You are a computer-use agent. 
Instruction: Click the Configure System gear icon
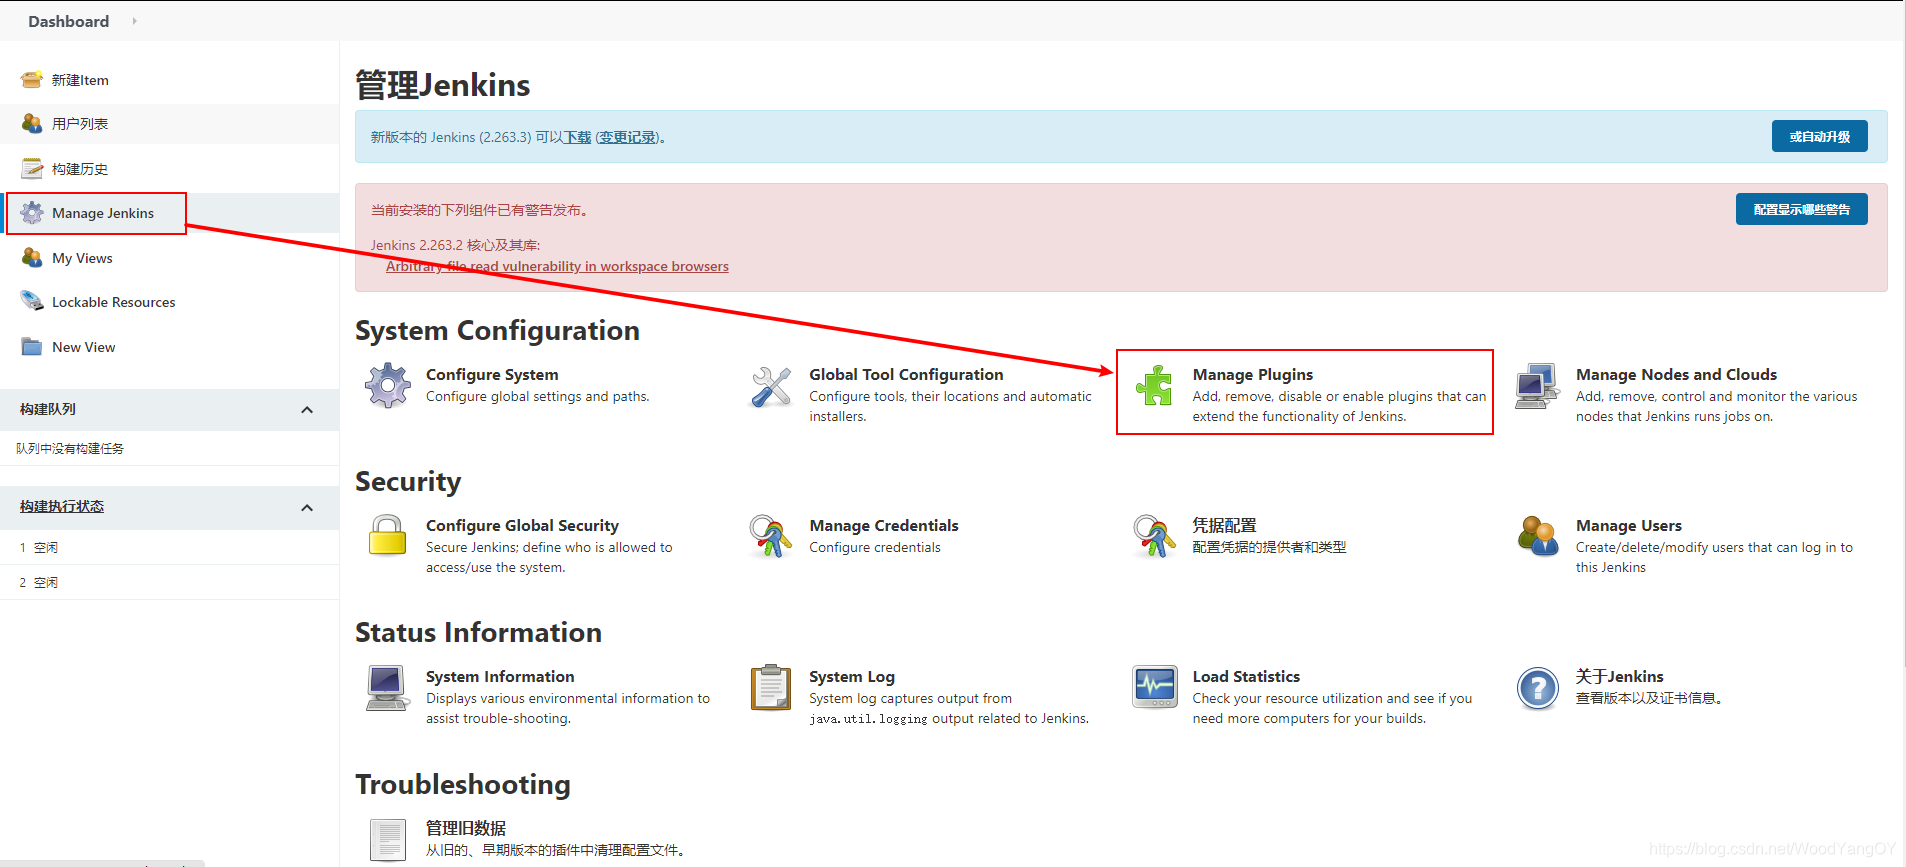pyautogui.click(x=388, y=386)
